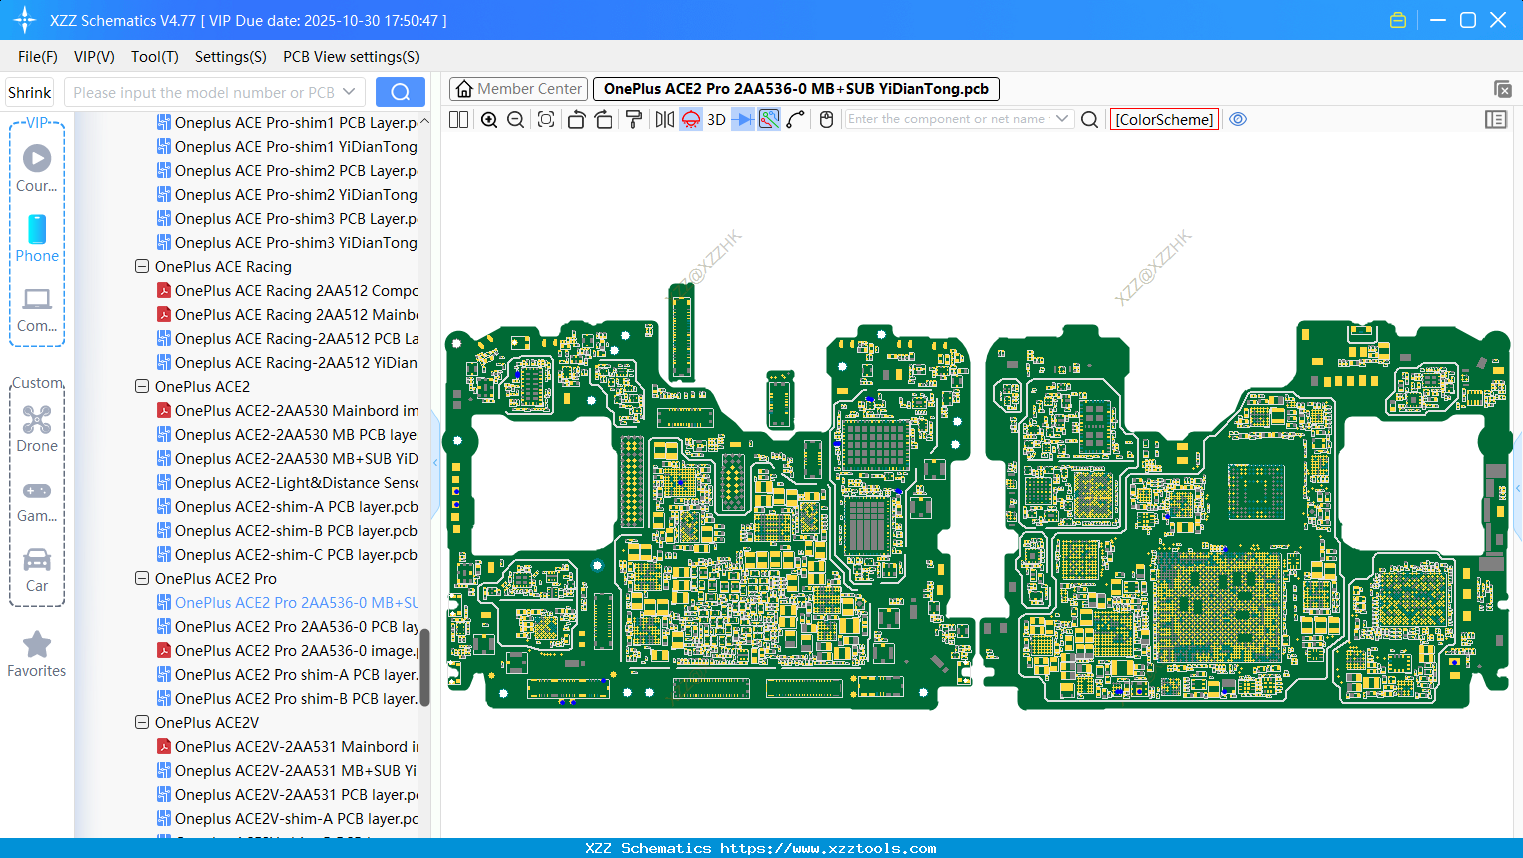Toggle the blue diode symbol tool
This screenshot has height=858, width=1523.
tap(743, 120)
